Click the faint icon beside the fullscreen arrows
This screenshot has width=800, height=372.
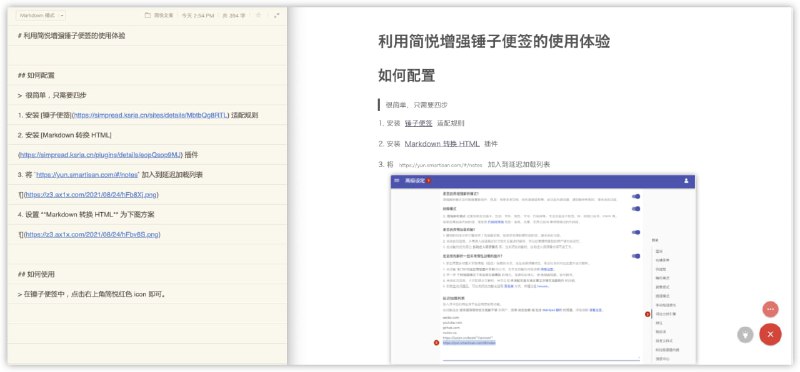click(x=259, y=15)
